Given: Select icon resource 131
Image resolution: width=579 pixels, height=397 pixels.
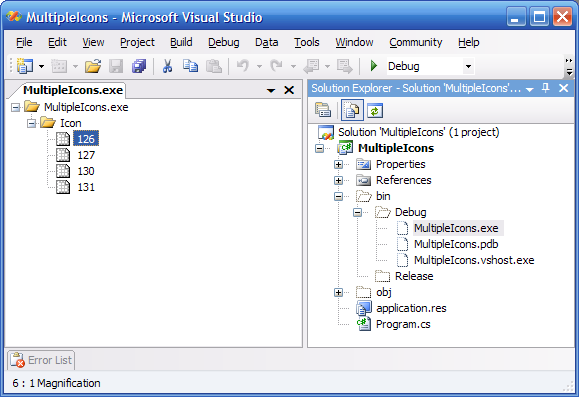Looking at the screenshot, I should pos(86,187).
